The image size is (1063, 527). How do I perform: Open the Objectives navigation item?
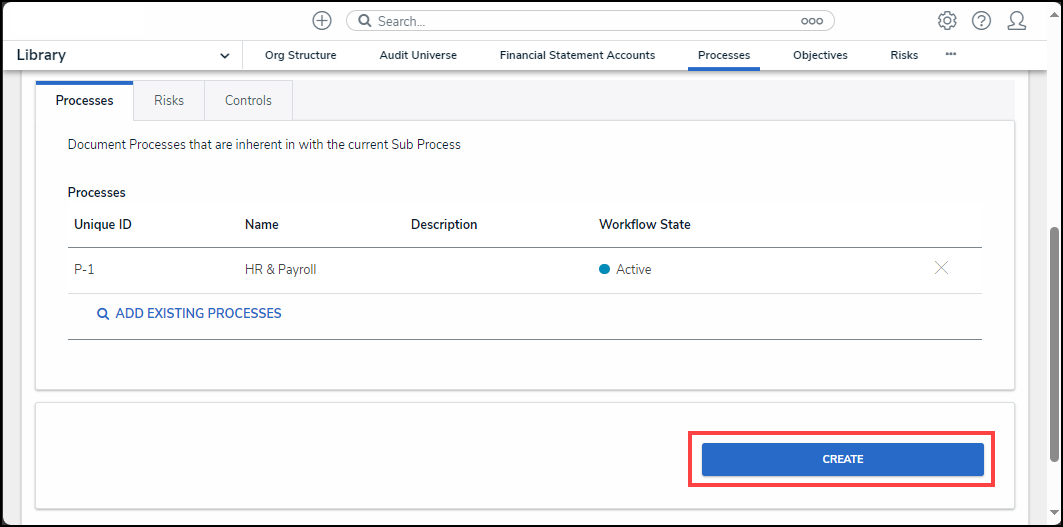click(820, 56)
